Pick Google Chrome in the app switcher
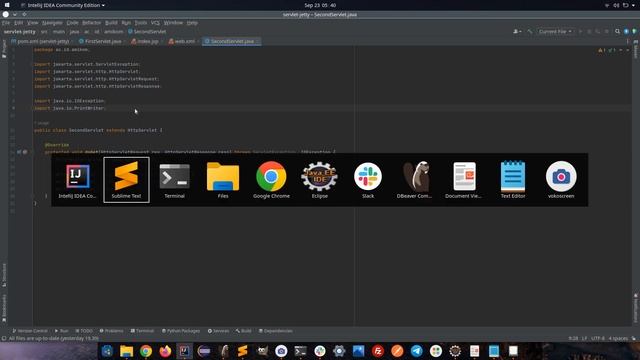The height and width of the screenshot is (360, 640). coord(271,180)
